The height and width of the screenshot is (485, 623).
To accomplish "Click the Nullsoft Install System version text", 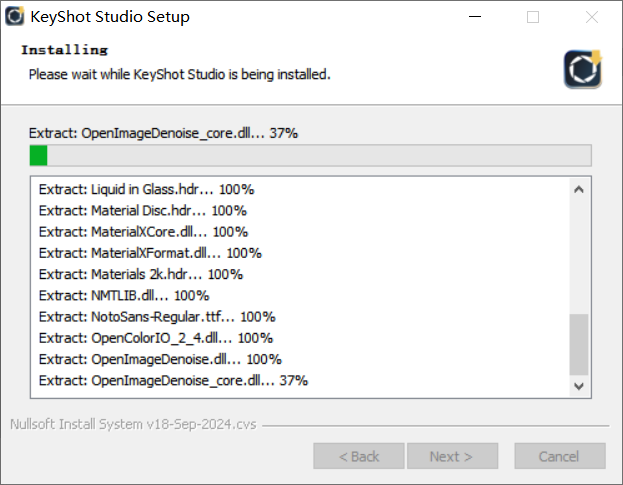I will pos(133,424).
